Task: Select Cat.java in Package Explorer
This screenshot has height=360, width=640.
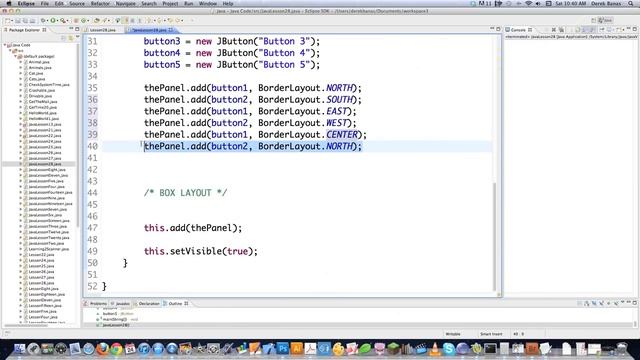Action: point(36,73)
